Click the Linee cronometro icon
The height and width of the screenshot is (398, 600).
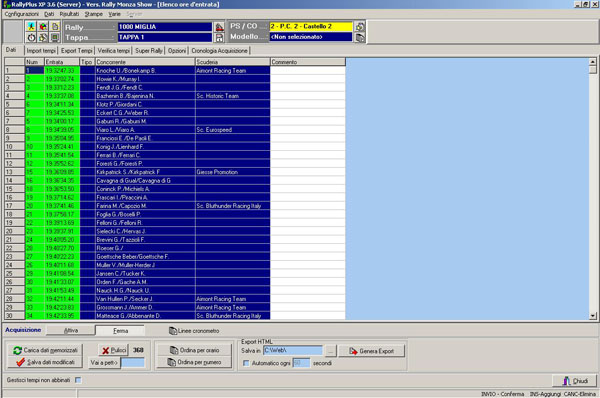pyautogui.click(x=173, y=331)
